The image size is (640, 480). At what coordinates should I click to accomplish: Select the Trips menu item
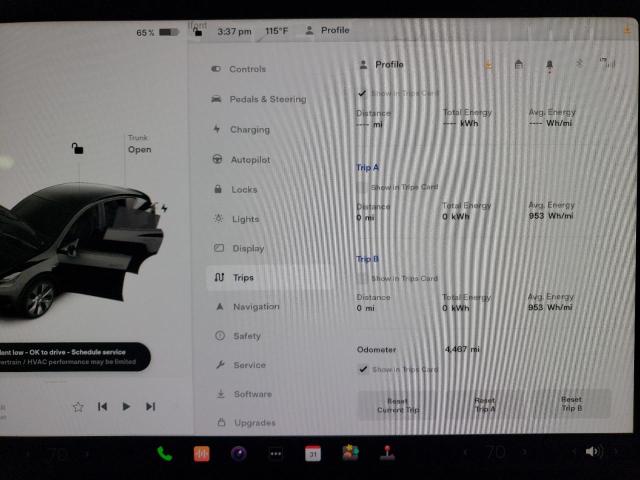pyautogui.click(x=269, y=278)
